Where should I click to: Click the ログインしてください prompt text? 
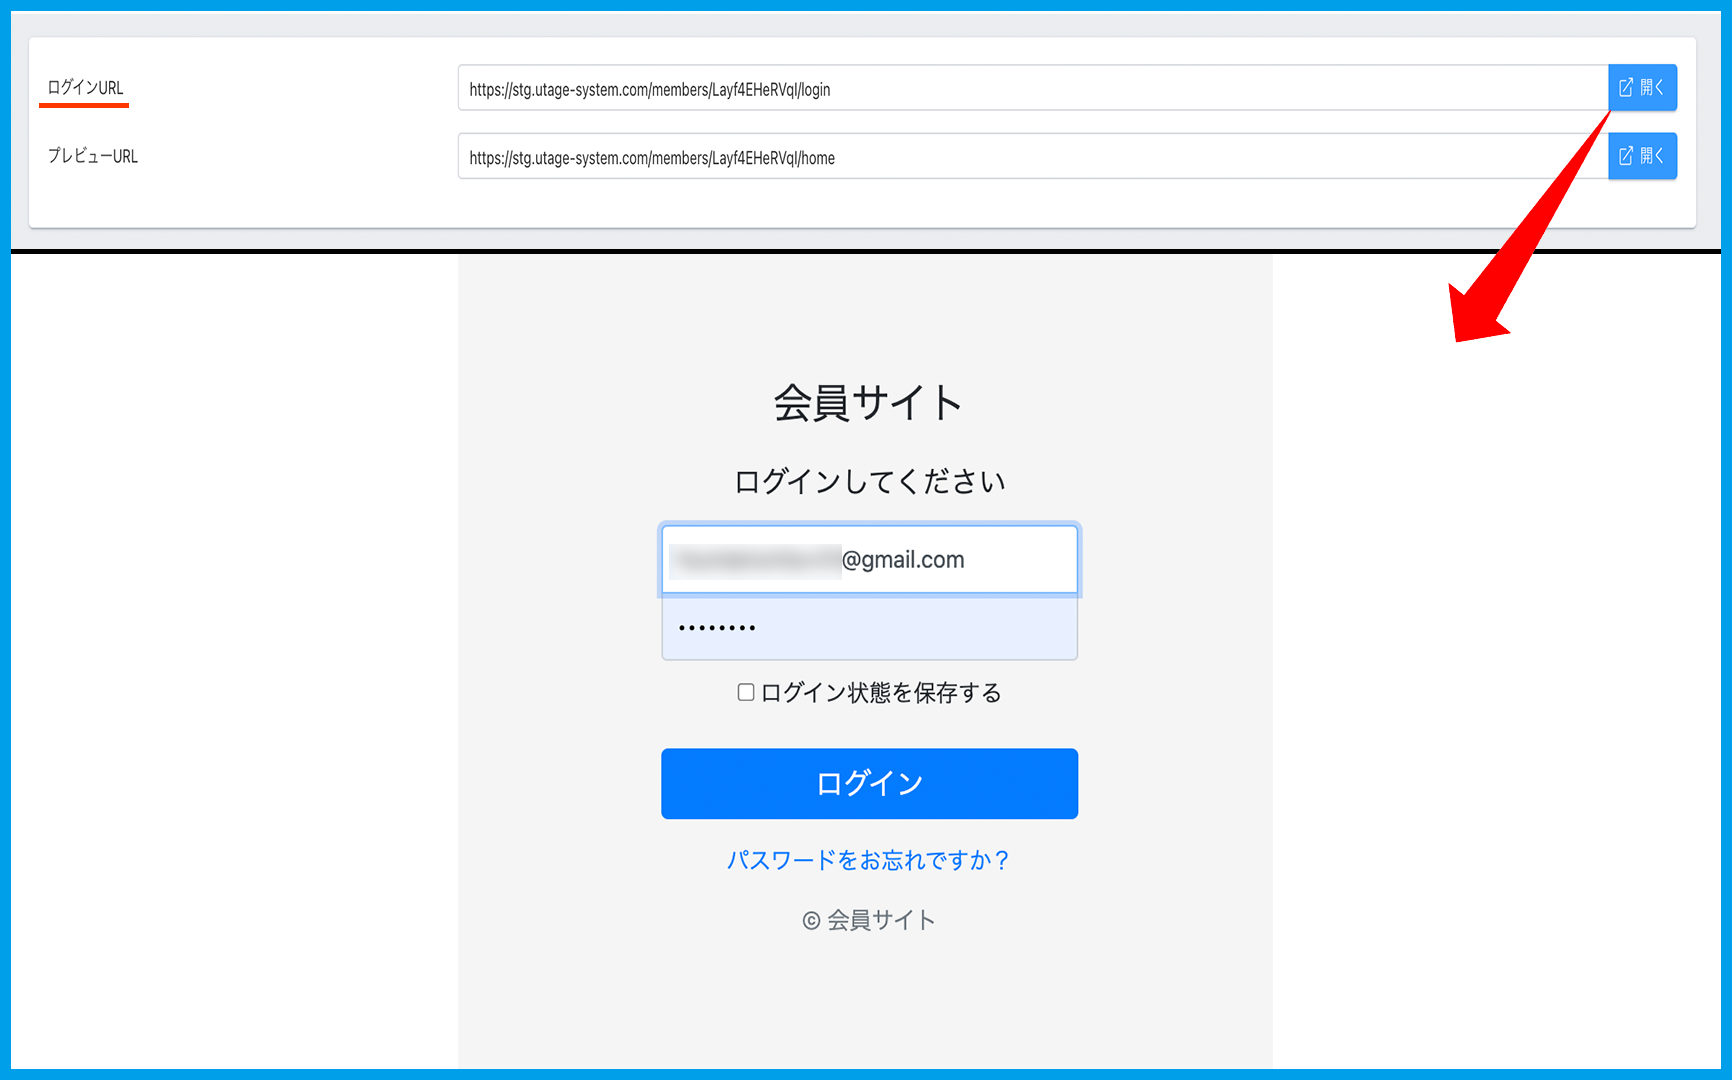tap(869, 482)
